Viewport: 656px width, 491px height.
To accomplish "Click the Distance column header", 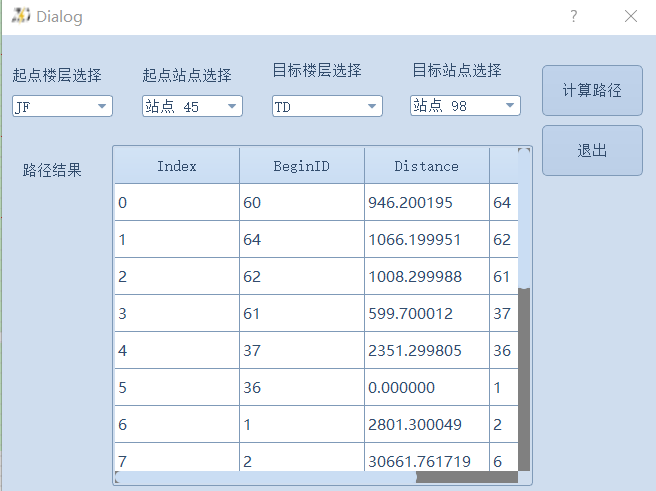I will [427, 166].
